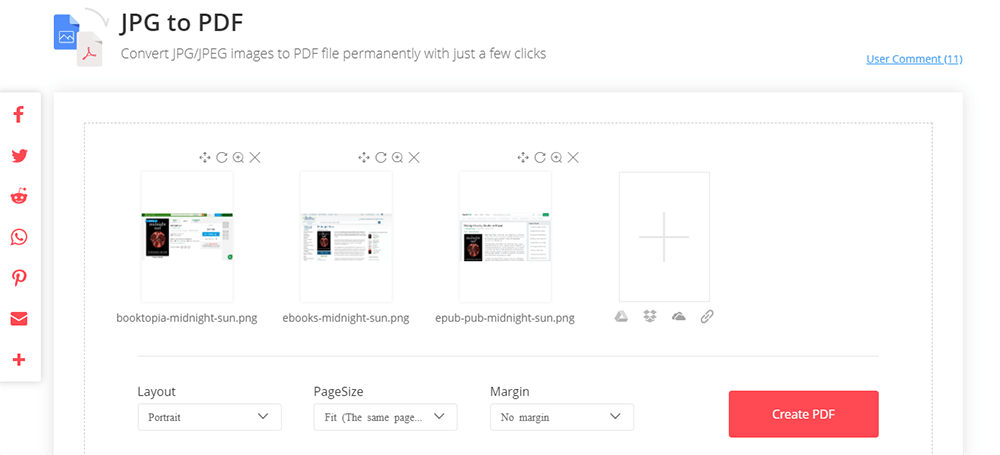Open the User Comment (11) link

coord(913,59)
